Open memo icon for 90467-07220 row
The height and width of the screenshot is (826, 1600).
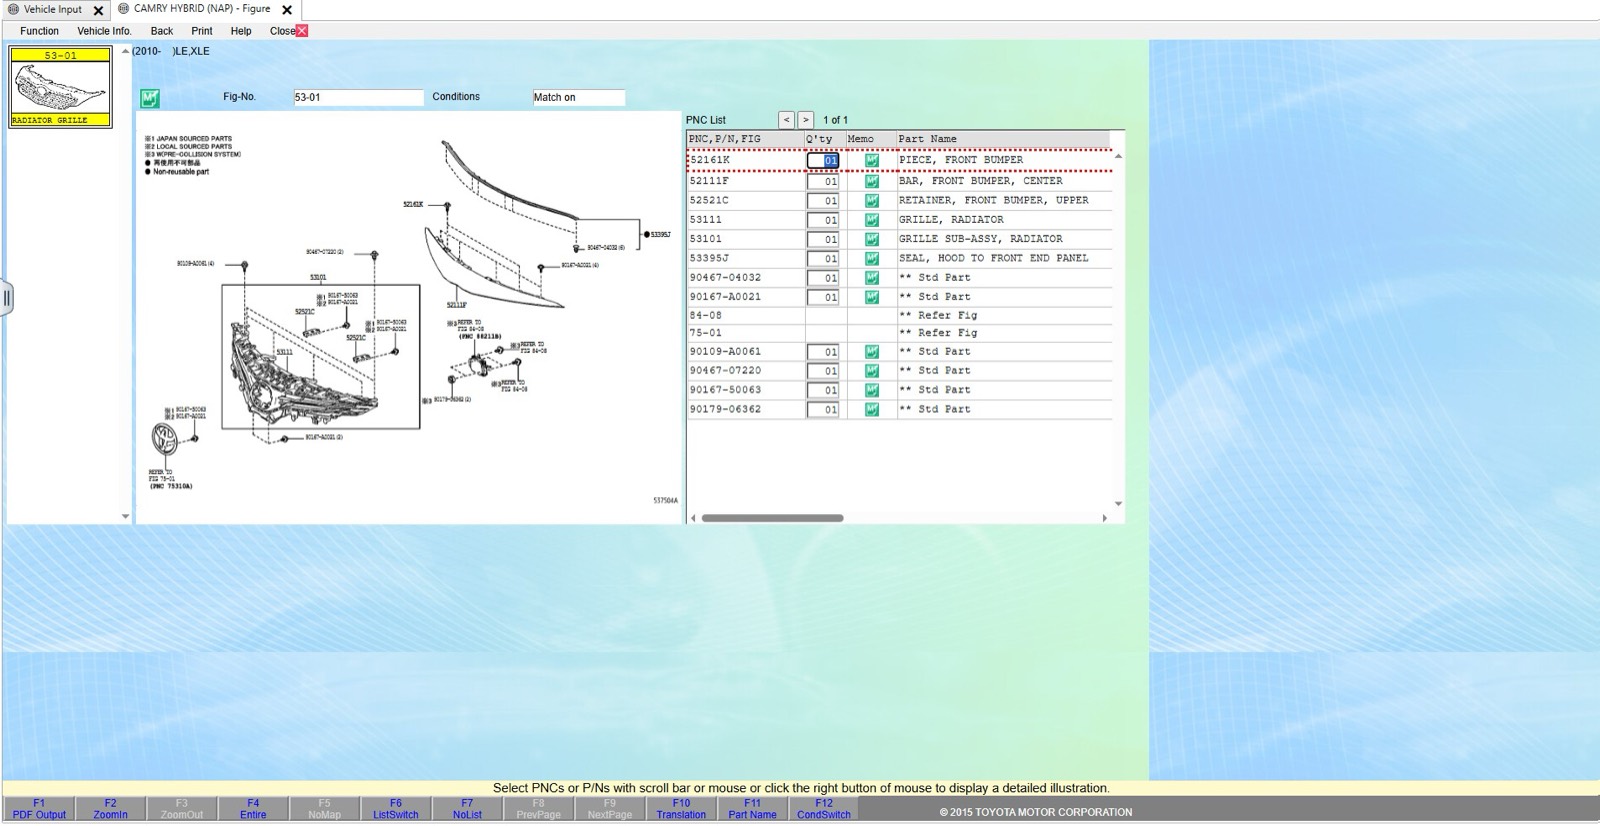click(872, 371)
